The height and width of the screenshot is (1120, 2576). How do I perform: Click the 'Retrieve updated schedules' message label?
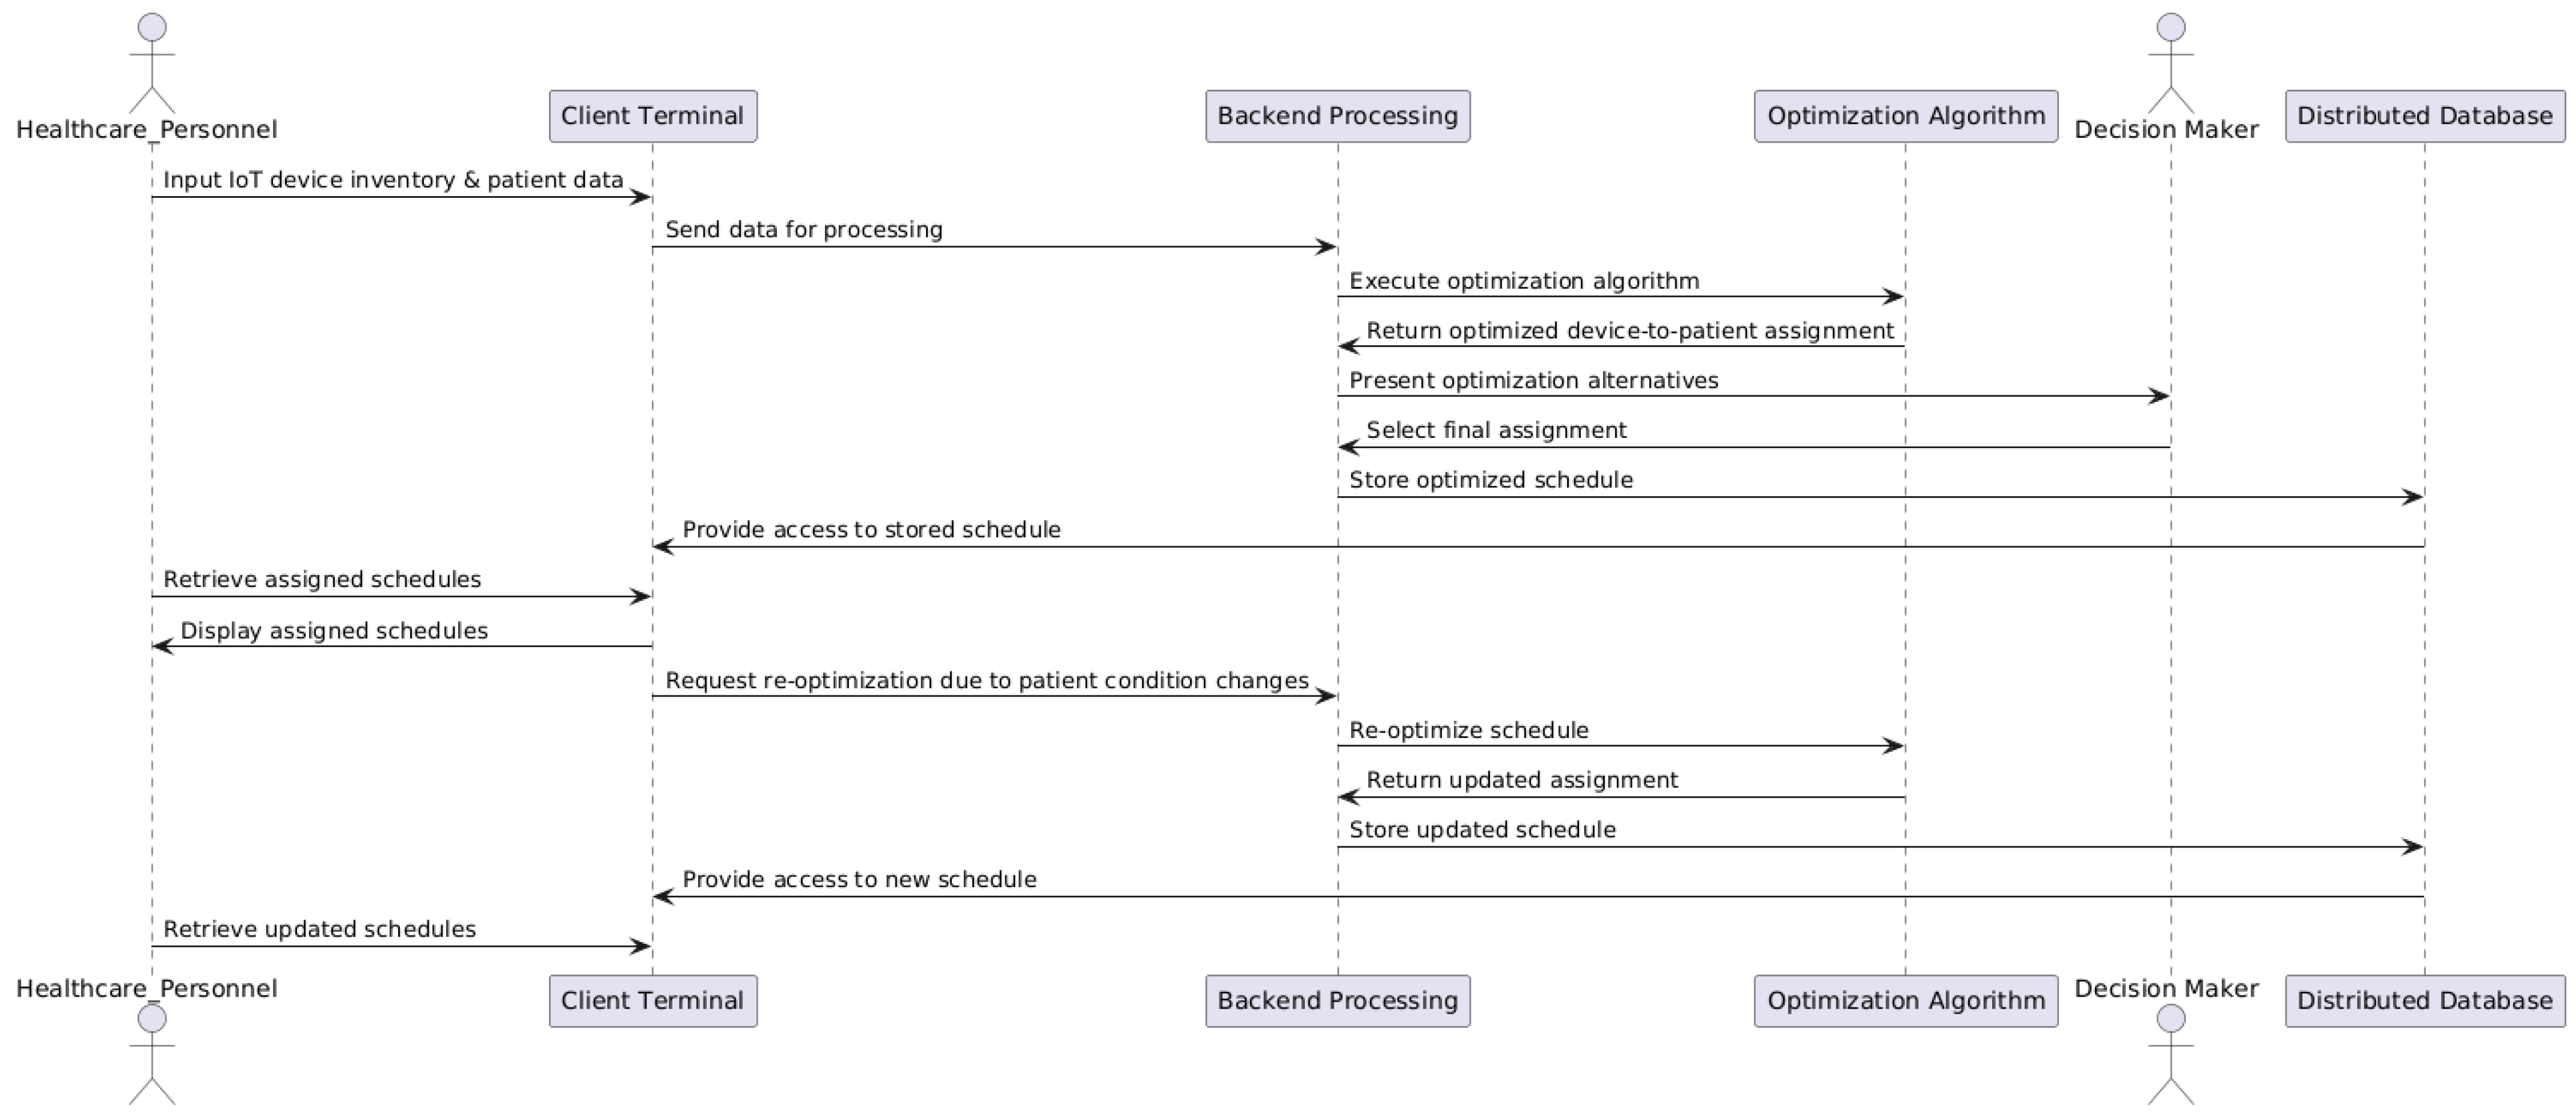tap(319, 929)
